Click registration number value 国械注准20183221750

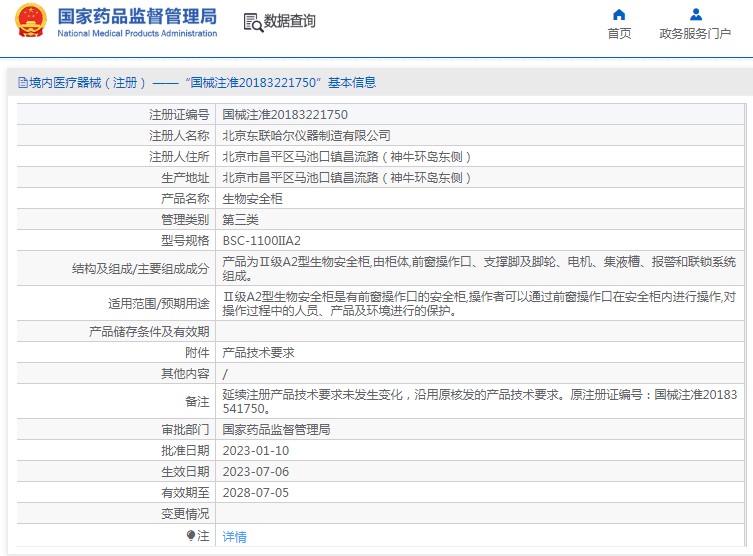284,115
